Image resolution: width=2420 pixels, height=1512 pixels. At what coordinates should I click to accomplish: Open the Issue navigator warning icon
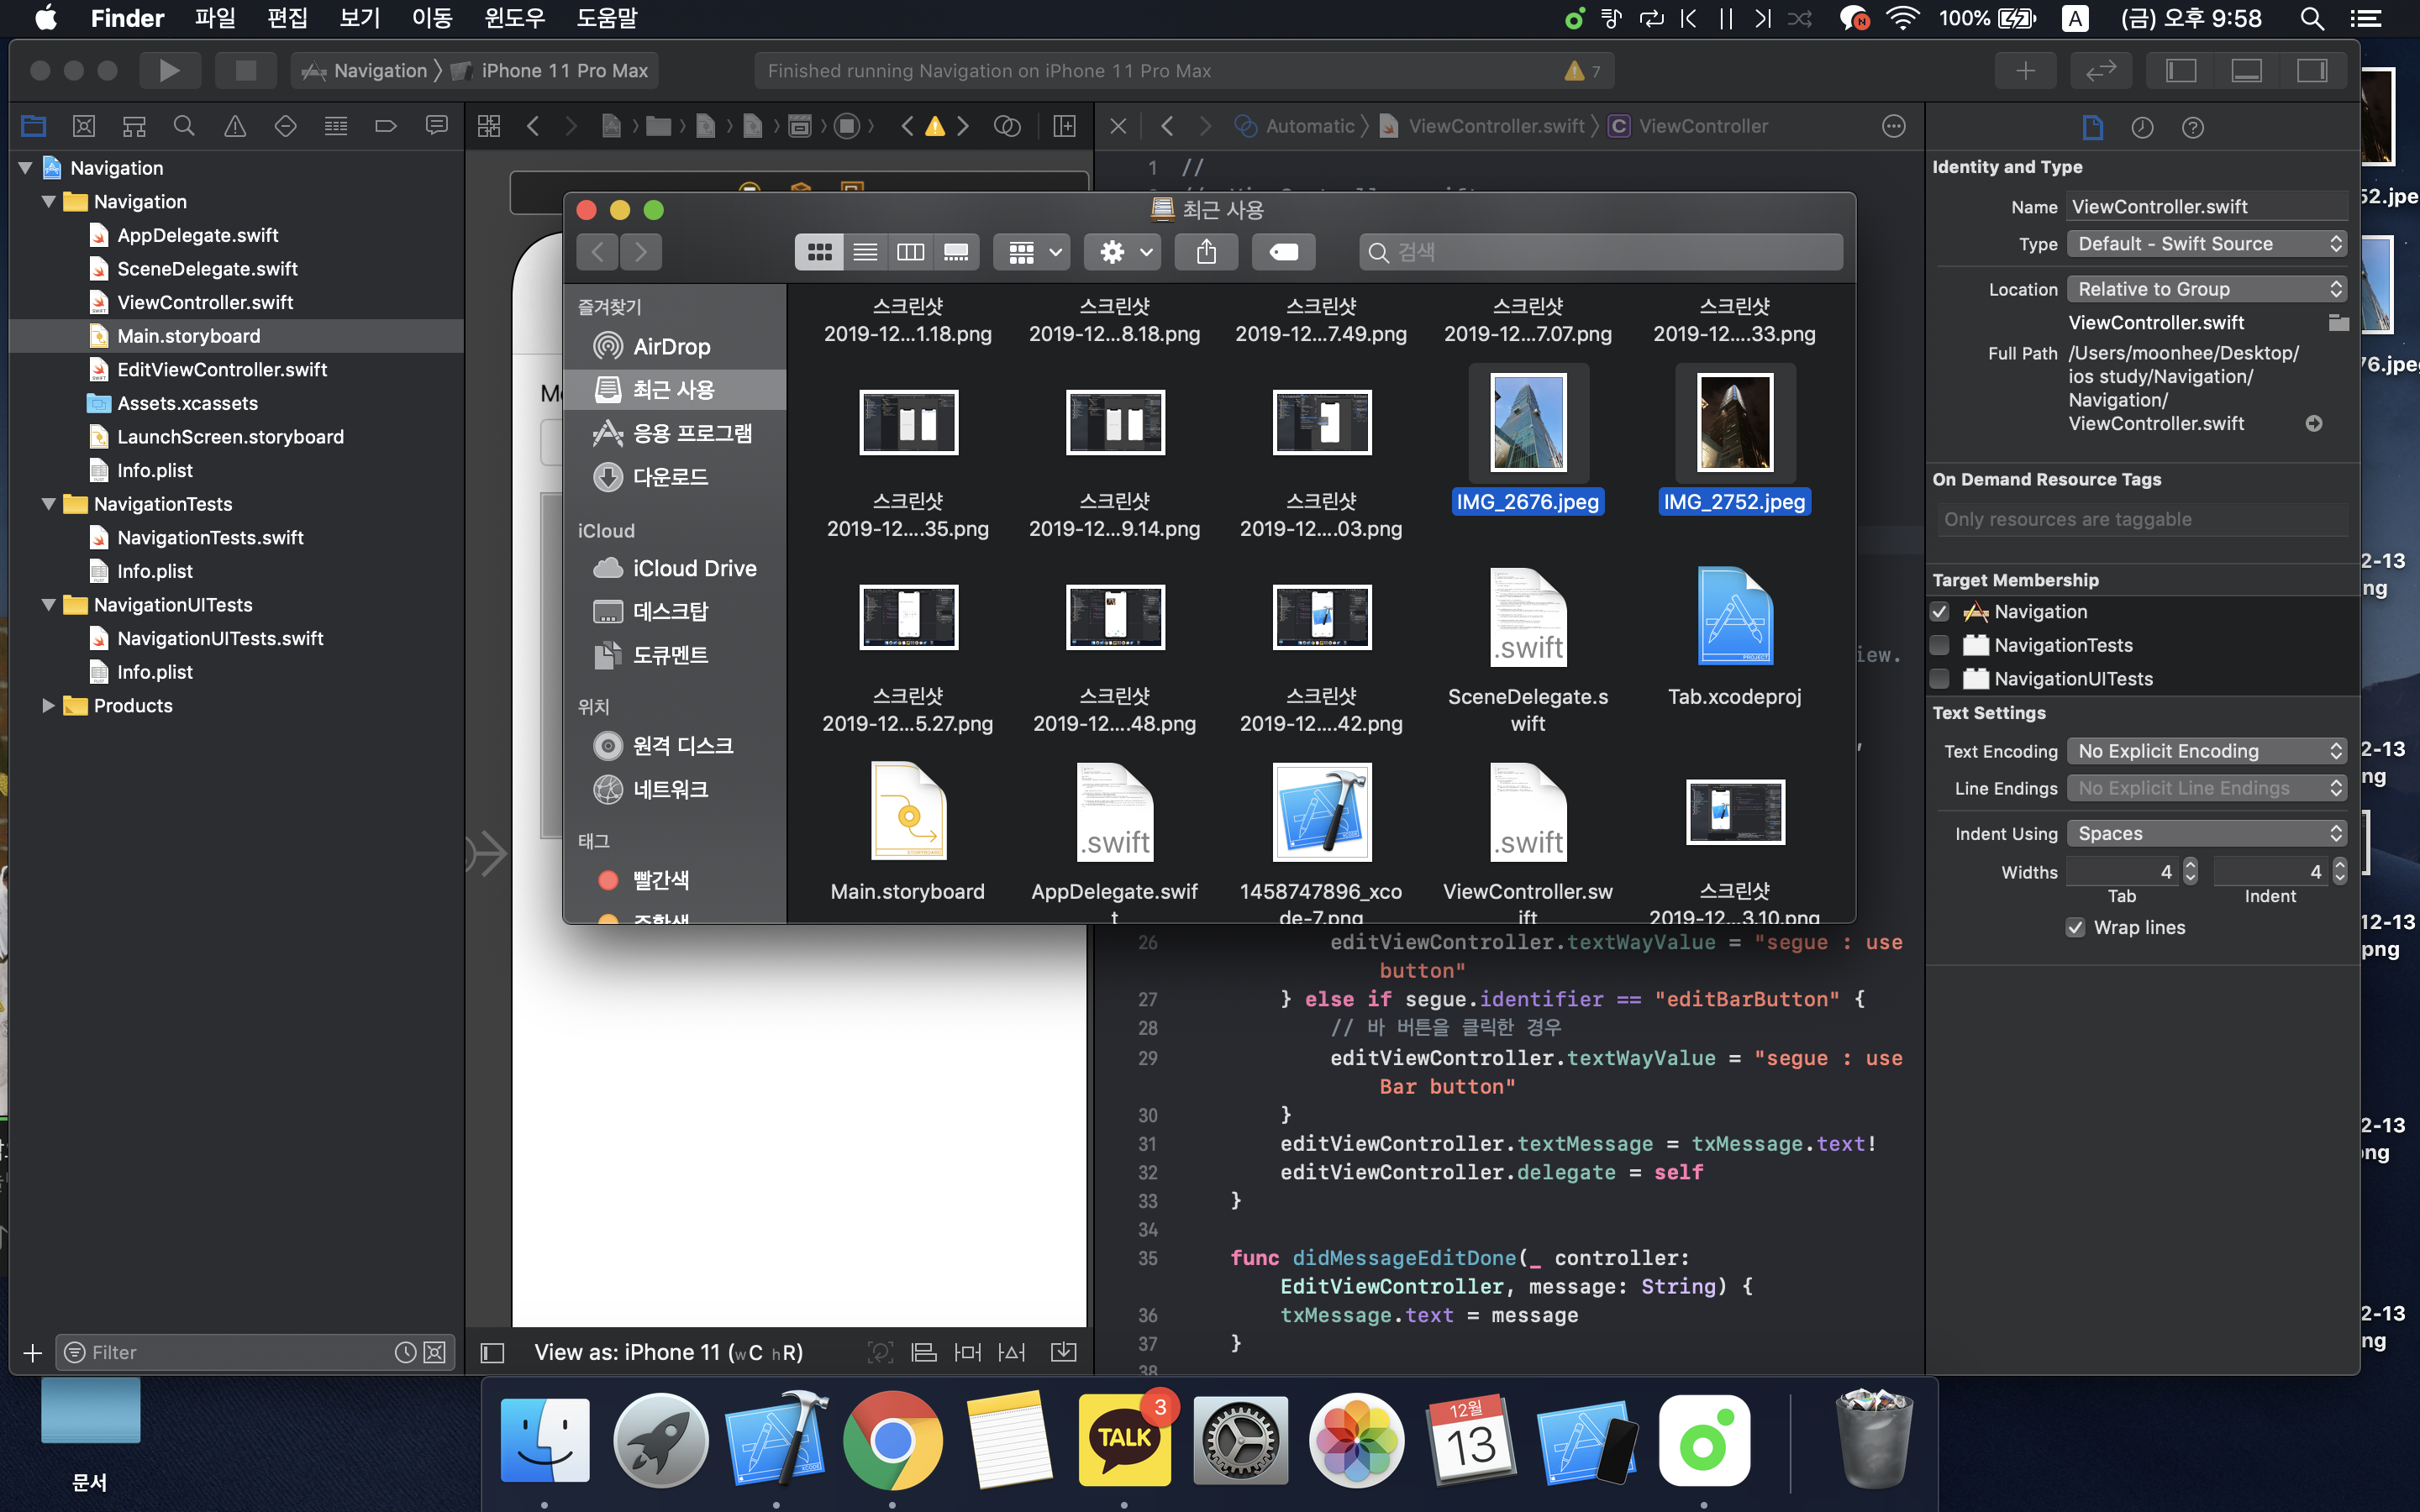tap(235, 126)
